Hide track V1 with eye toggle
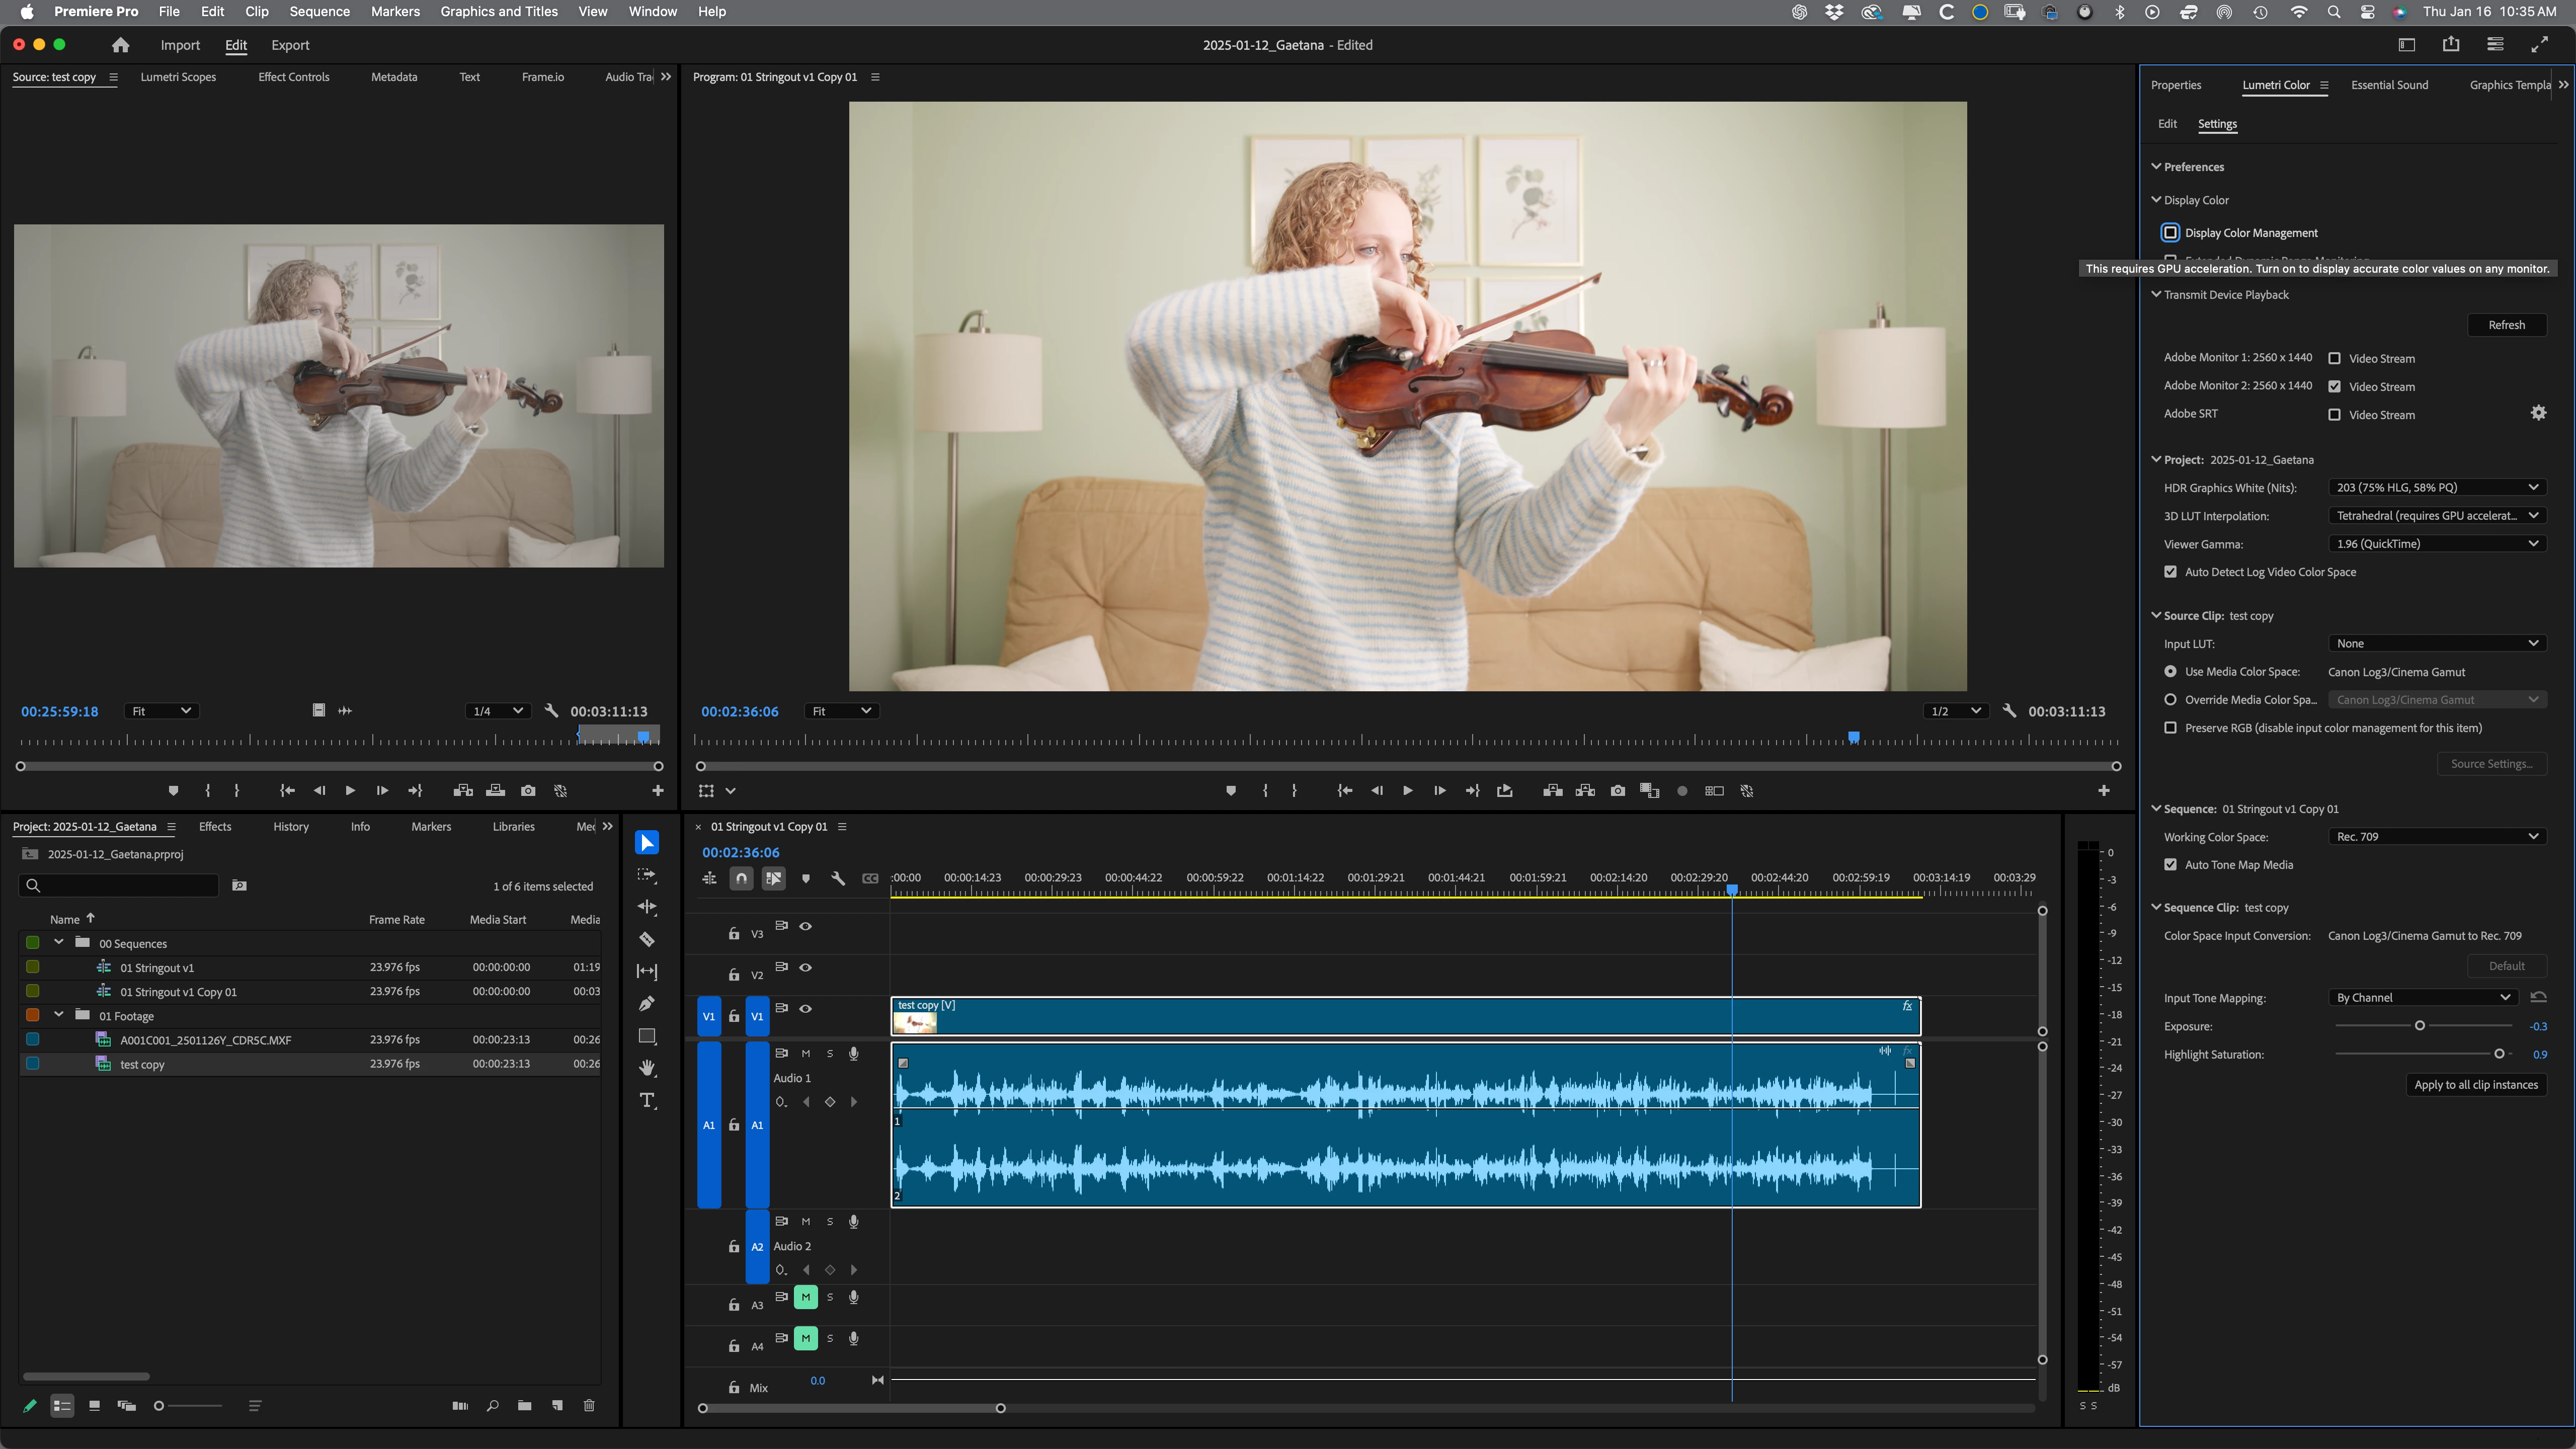Viewport: 2576px width, 1449px height. pos(805,1008)
